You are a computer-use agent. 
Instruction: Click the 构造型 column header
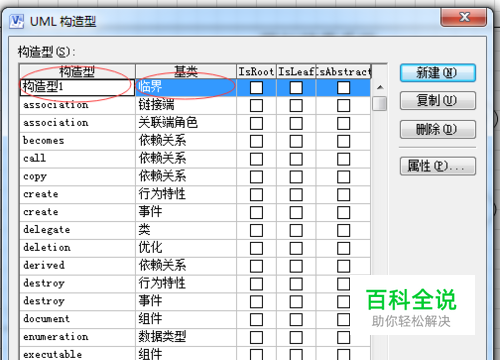coord(77,71)
